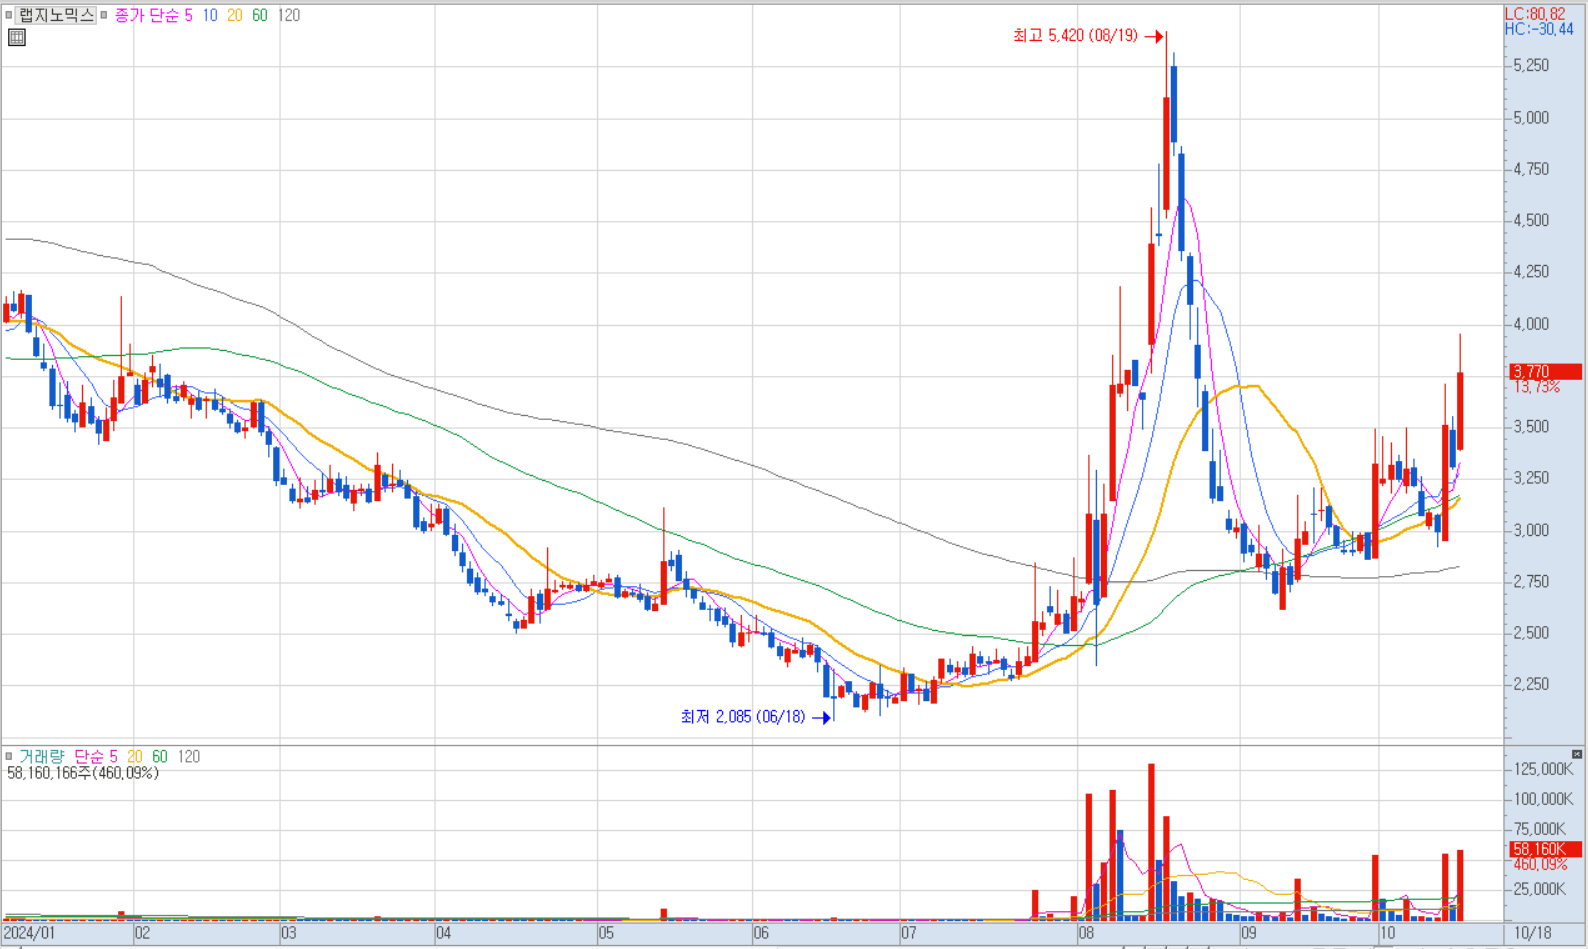This screenshot has height=949, width=1588.
Task: Click the volume 120-day average legend
Action: point(189,757)
